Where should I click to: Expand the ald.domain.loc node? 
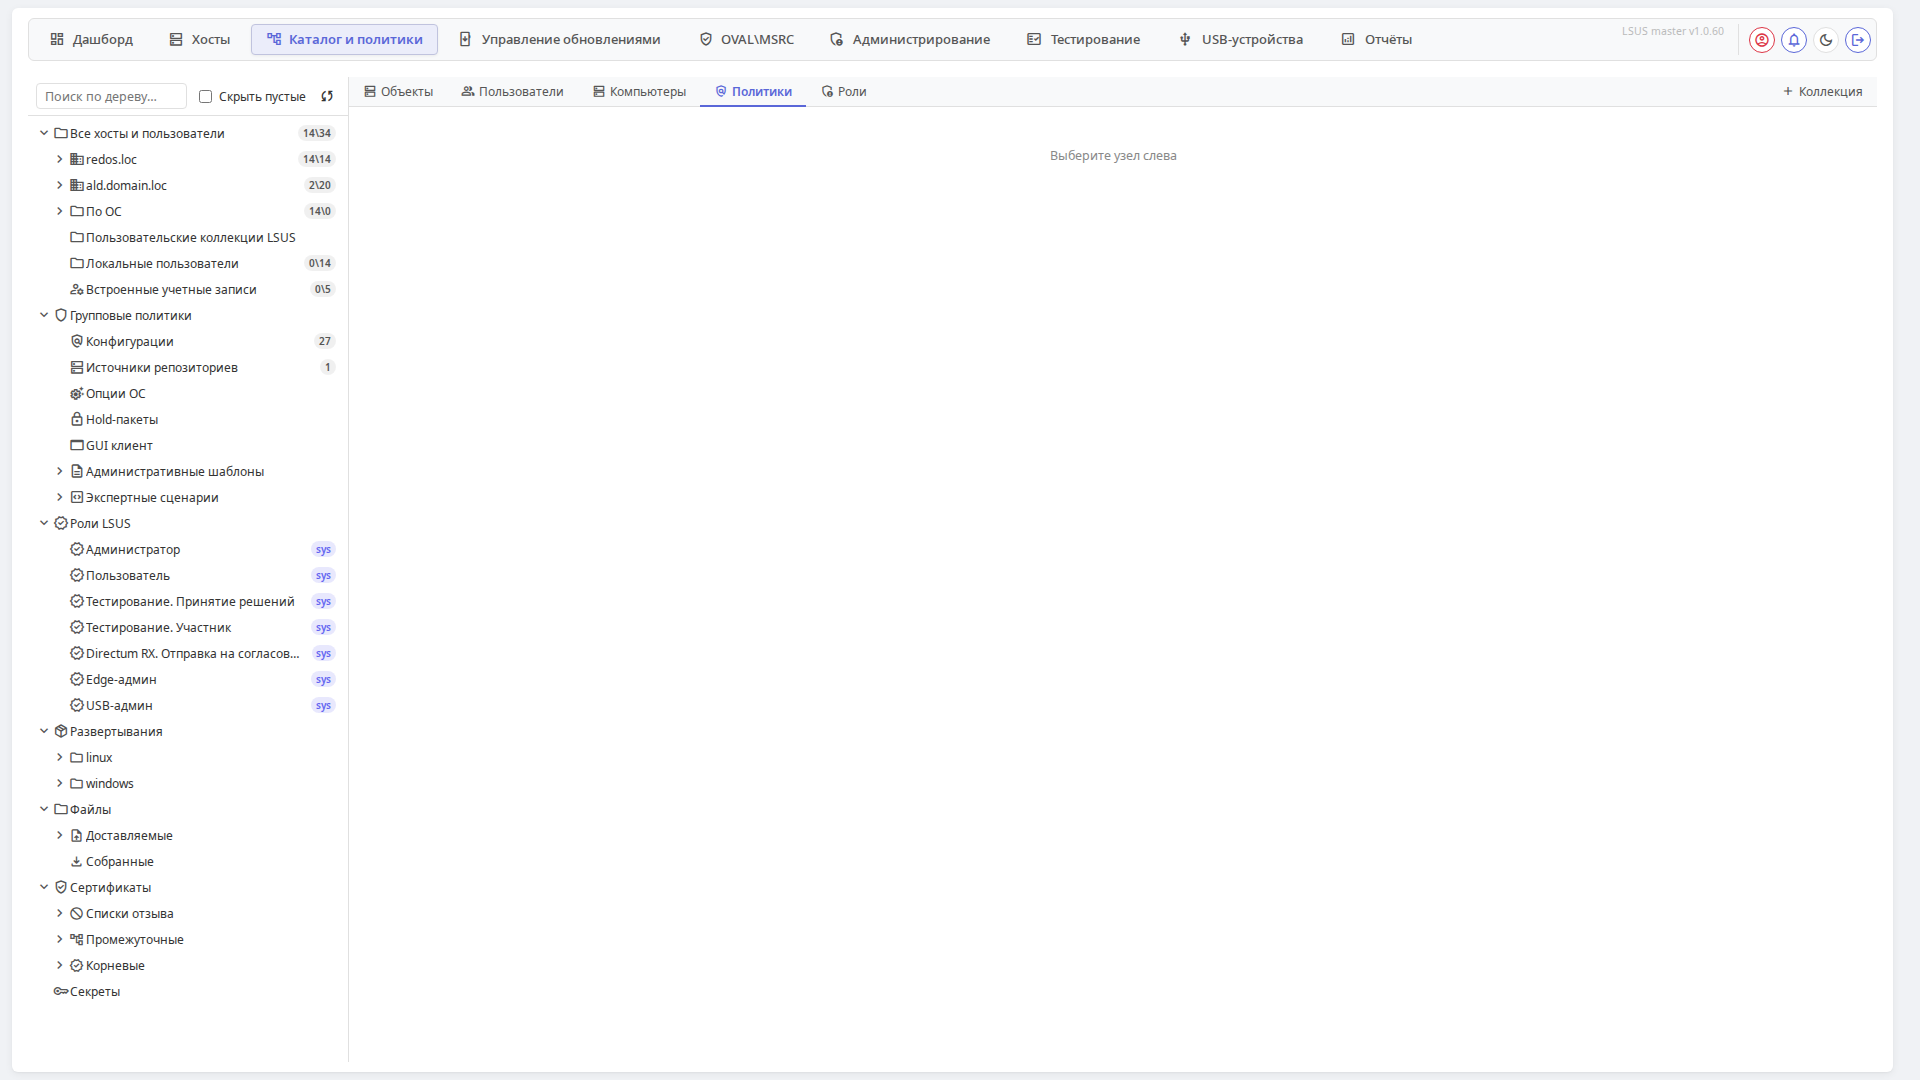60,185
